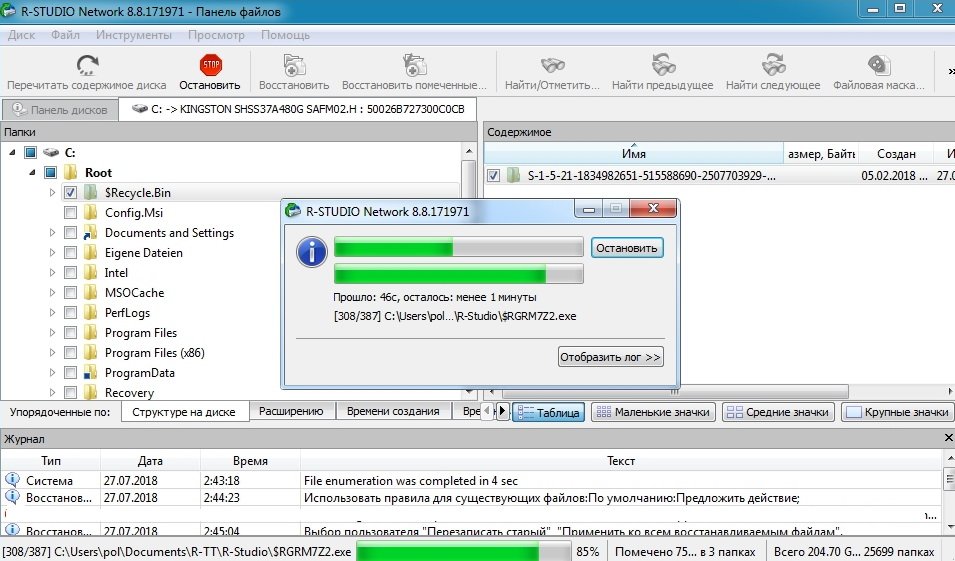Click the Reread disk contents icon
955x561 pixels.
pos(87,65)
